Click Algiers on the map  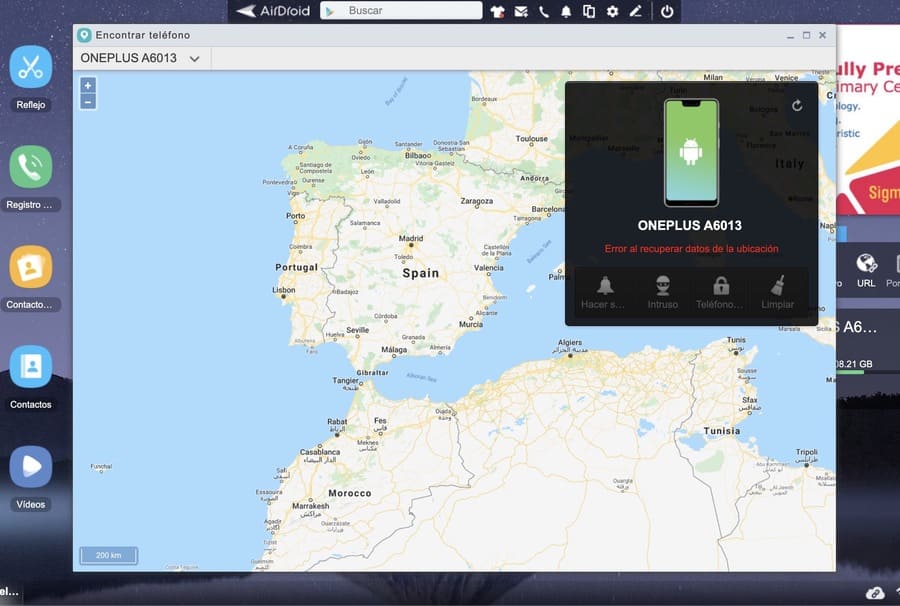569,343
